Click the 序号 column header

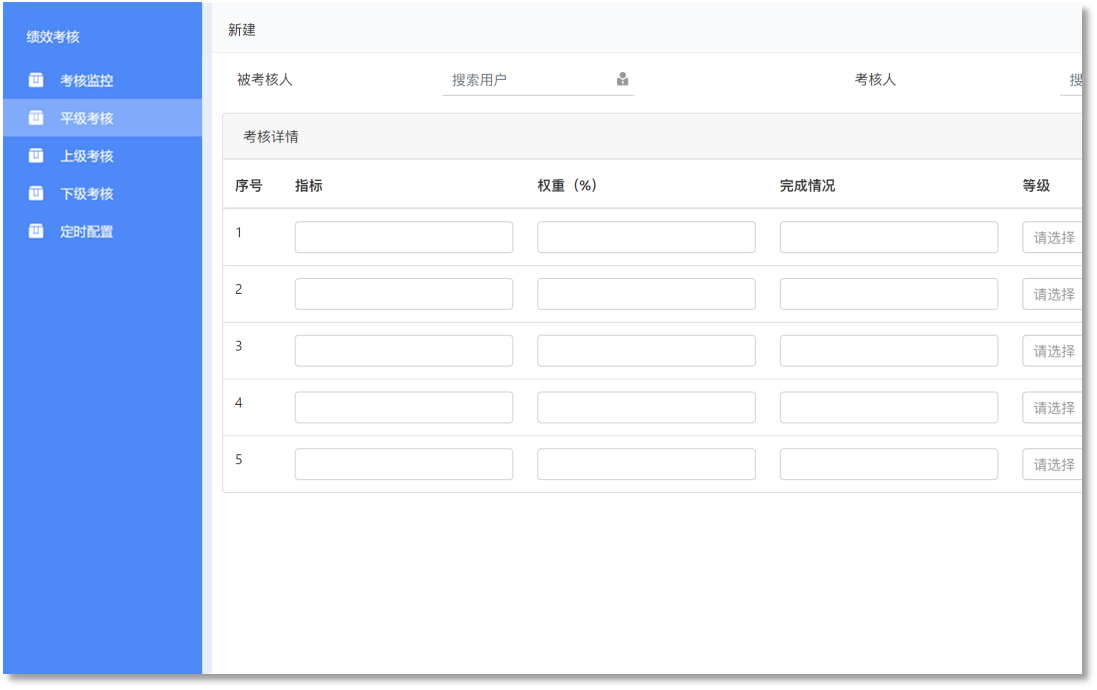pos(248,185)
